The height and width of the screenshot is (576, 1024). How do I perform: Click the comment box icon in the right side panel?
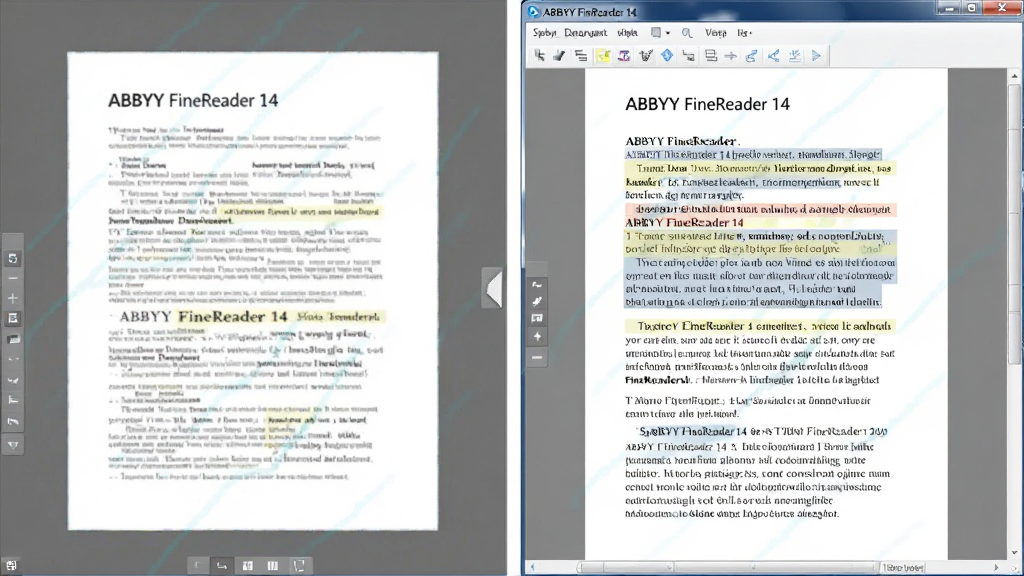[537, 318]
